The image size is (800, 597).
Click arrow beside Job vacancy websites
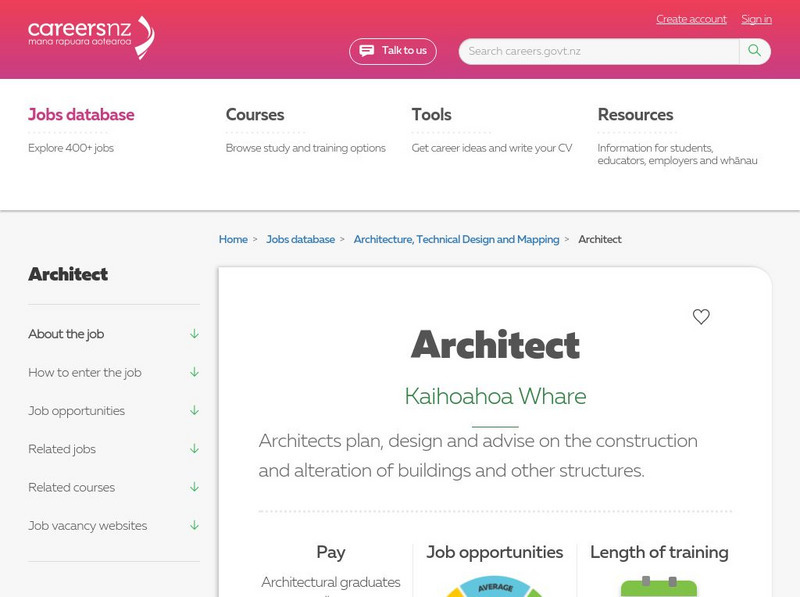[x=194, y=525]
